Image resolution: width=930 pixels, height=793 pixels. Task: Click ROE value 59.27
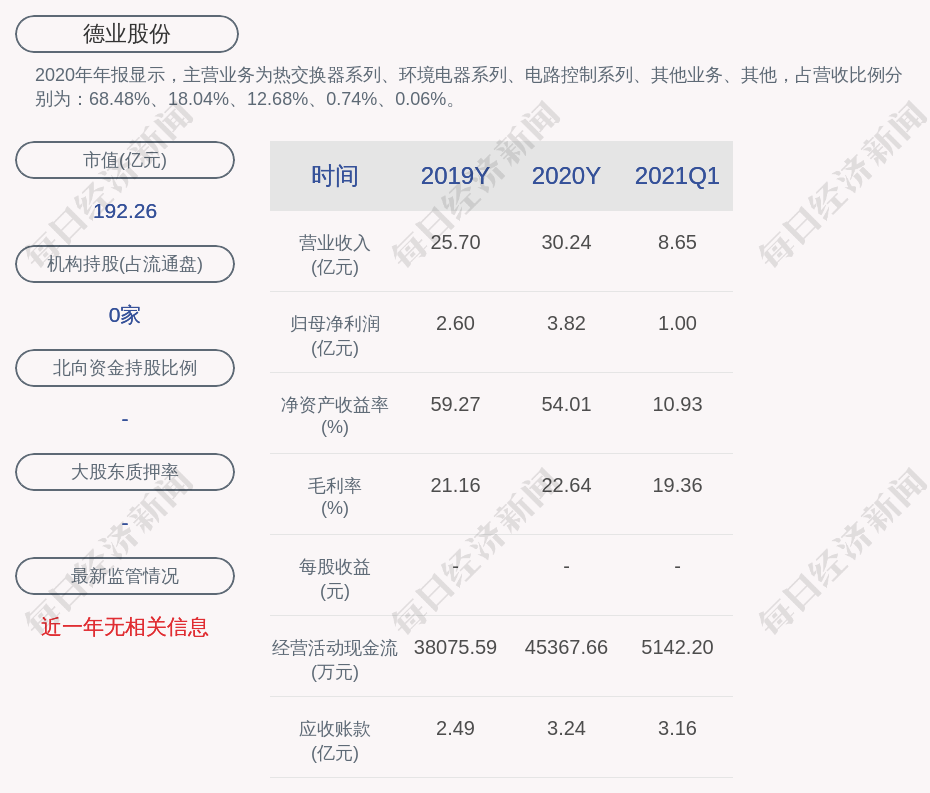[455, 405]
